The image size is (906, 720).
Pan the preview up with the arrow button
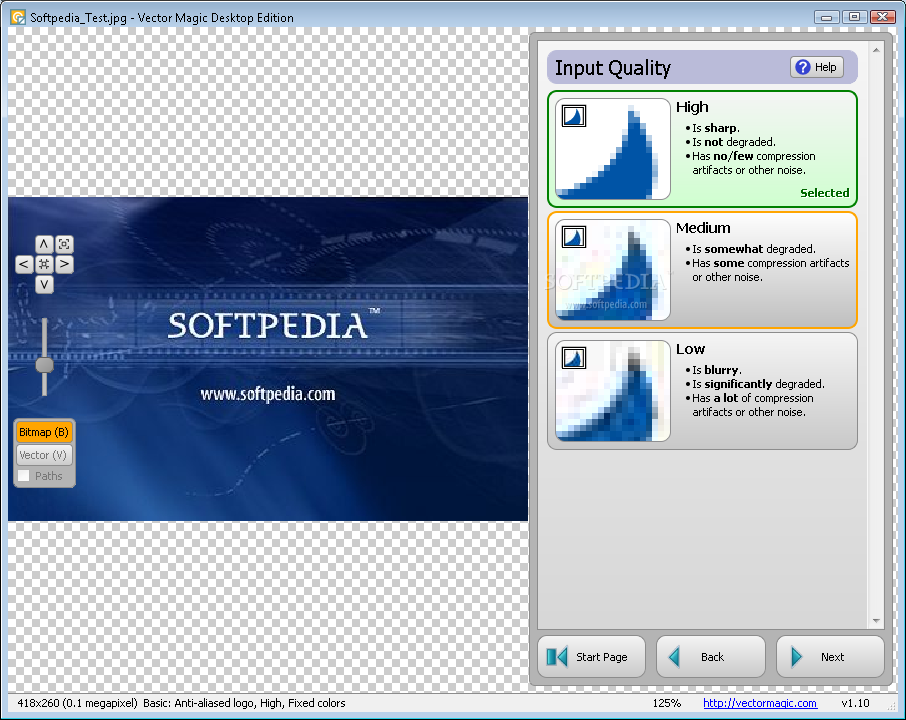click(x=44, y=244)
